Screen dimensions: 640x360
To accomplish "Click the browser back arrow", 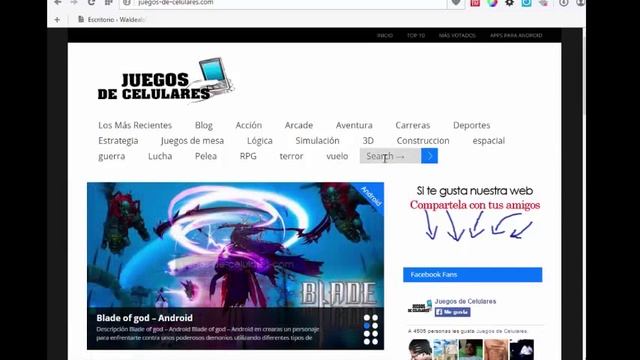I will [58, 2].
